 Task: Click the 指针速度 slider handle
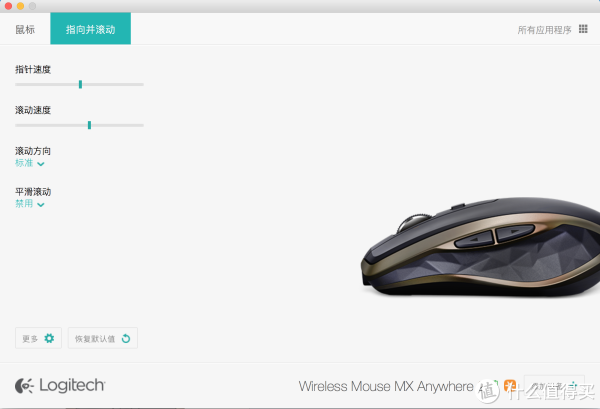tap(80, 84)
